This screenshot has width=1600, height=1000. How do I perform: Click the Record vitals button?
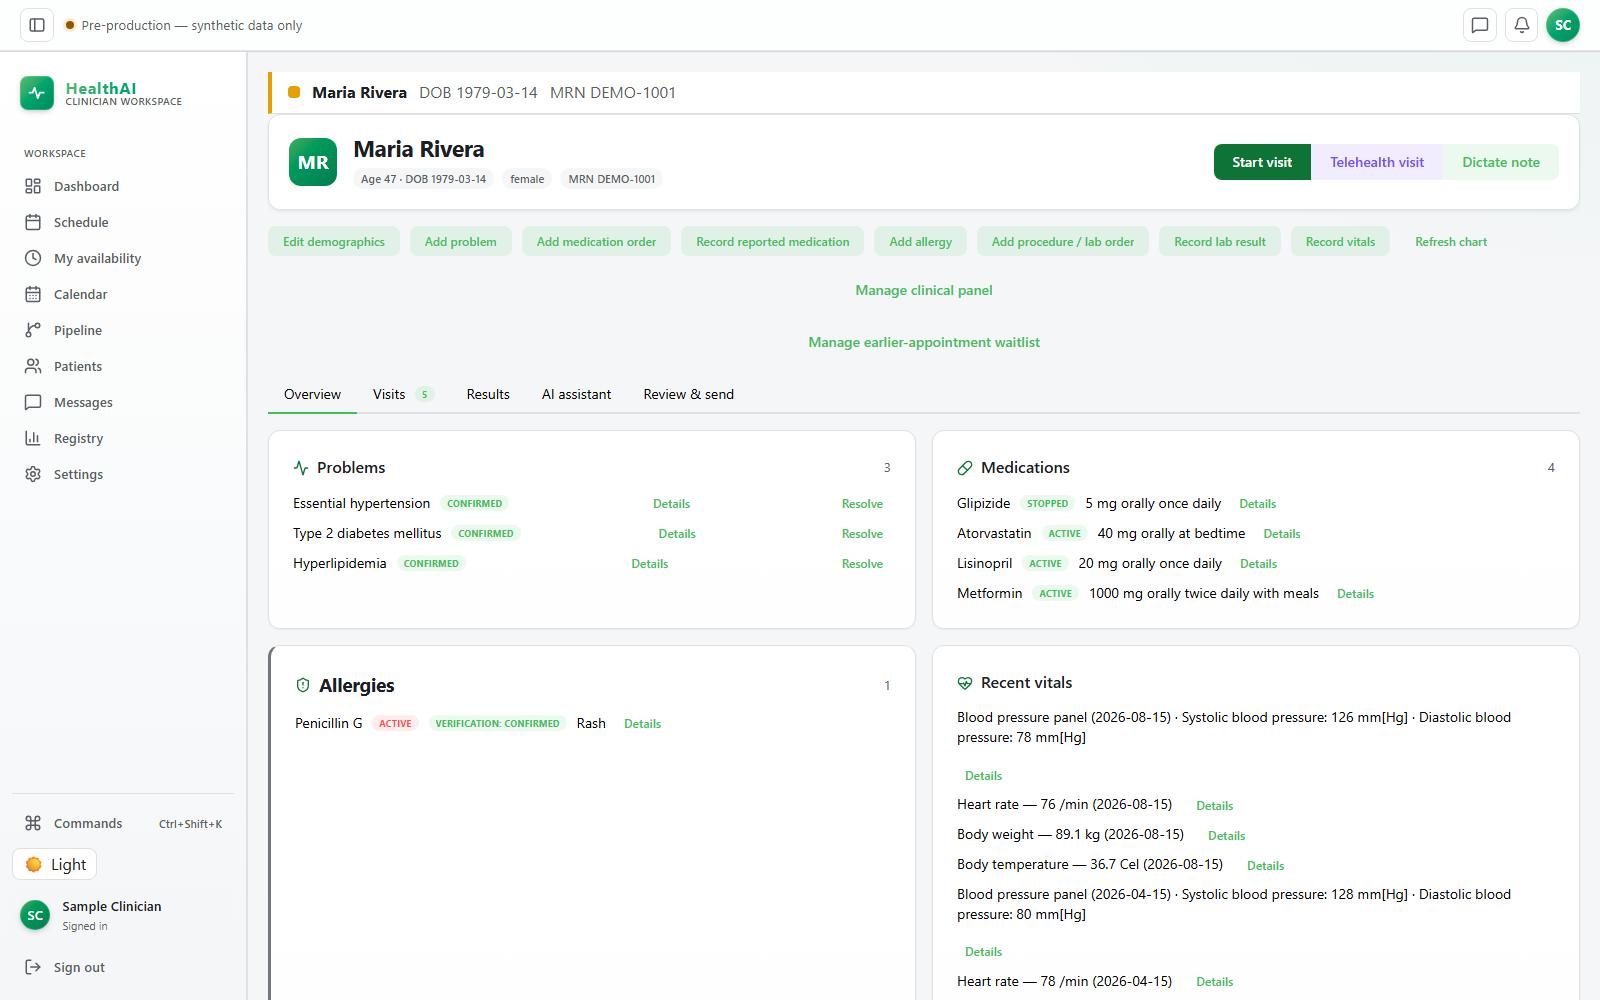click(x=1340, y=242)
